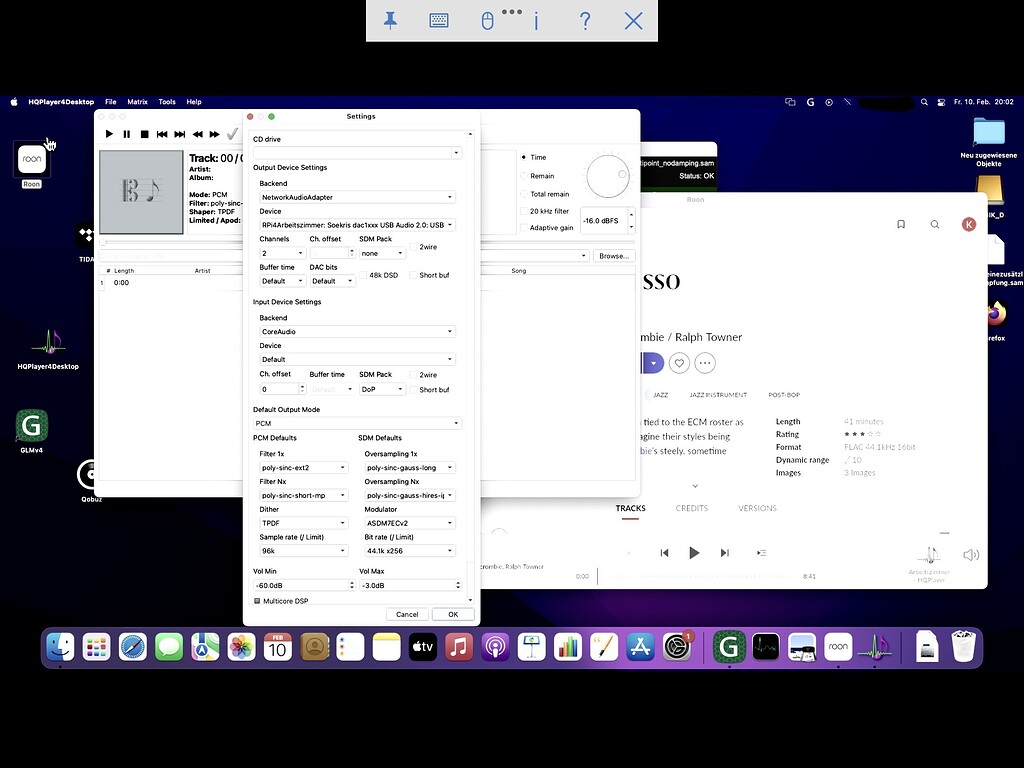Screen dimensions: 1024x768
Task: Check the Adaptive gain option
Action: (524, 227)
